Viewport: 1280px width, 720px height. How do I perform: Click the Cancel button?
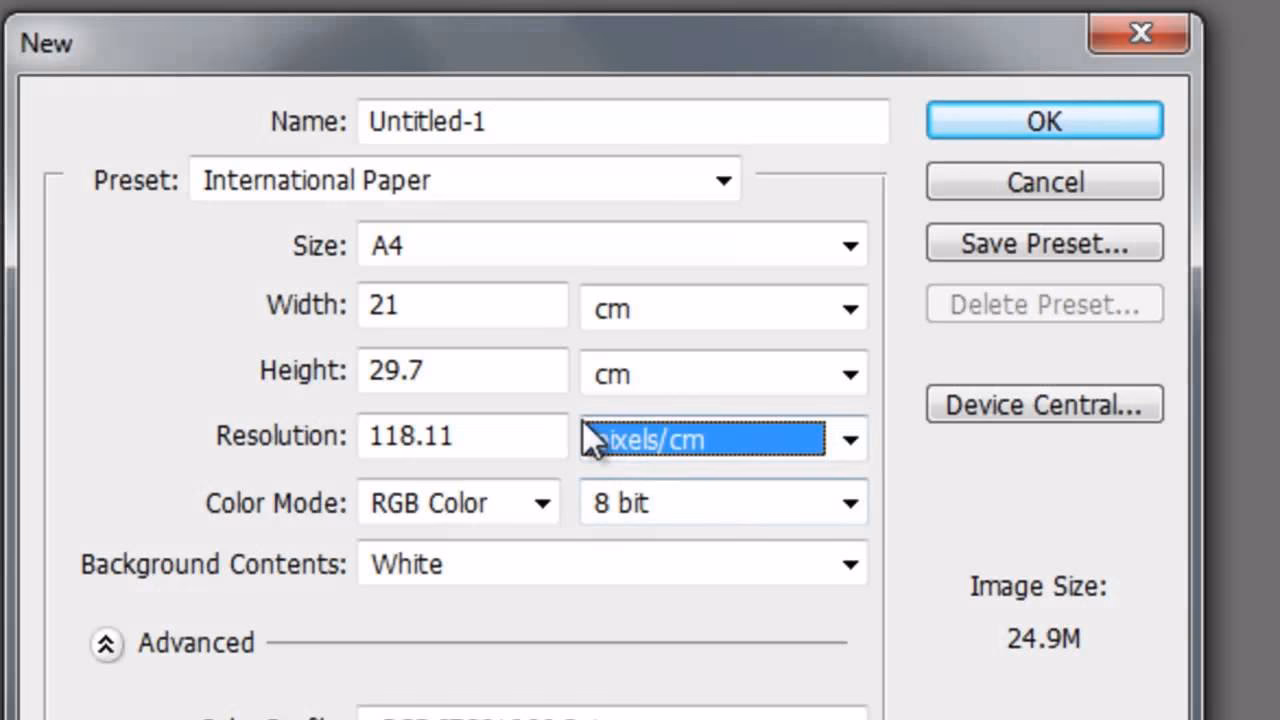(1044, 181)
